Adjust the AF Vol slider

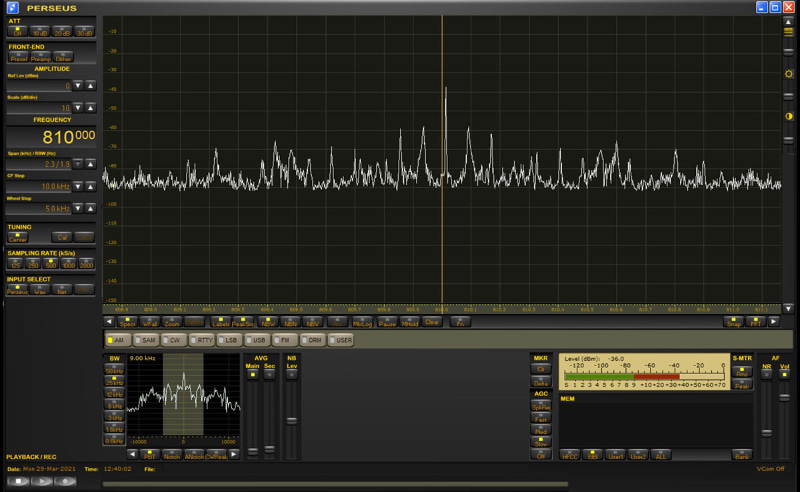click(x=784, y=397)
